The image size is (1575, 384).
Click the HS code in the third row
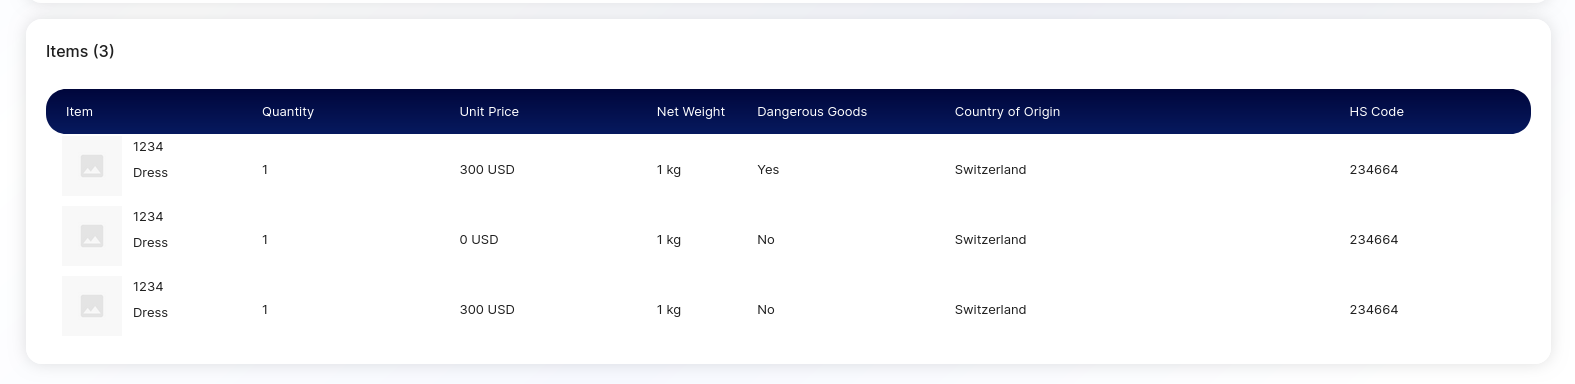point(1373,310)
